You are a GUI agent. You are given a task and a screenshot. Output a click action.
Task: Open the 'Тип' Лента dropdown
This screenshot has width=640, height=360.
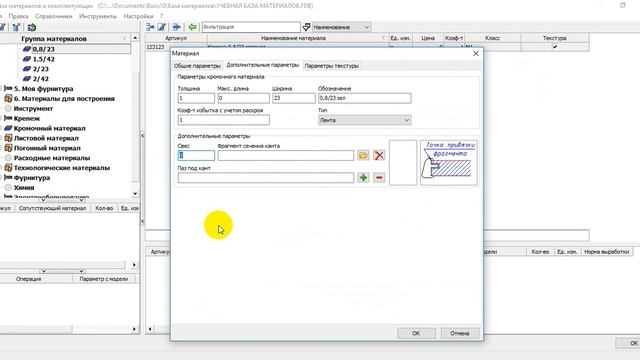click(x=364, y=120)
